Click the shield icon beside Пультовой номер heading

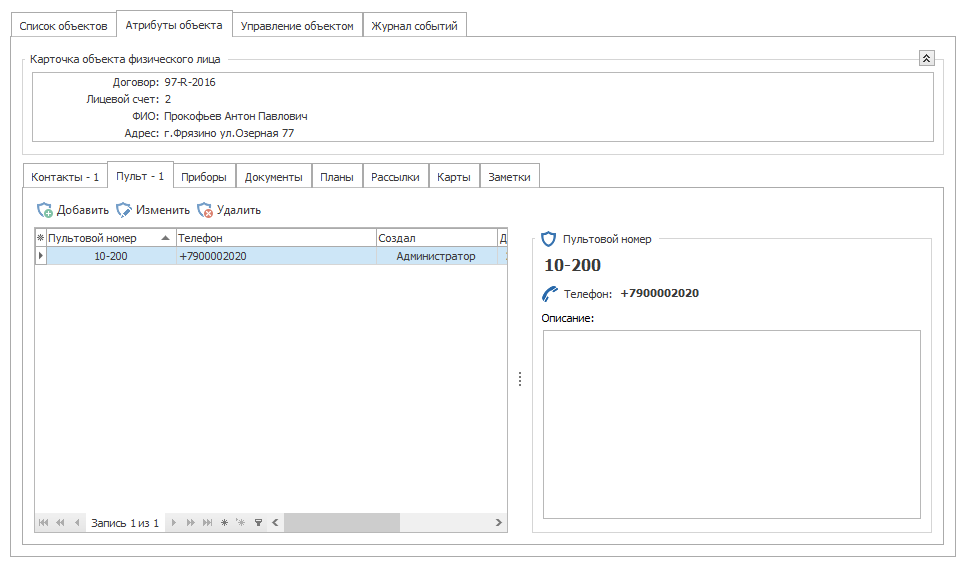coord(548,239)
